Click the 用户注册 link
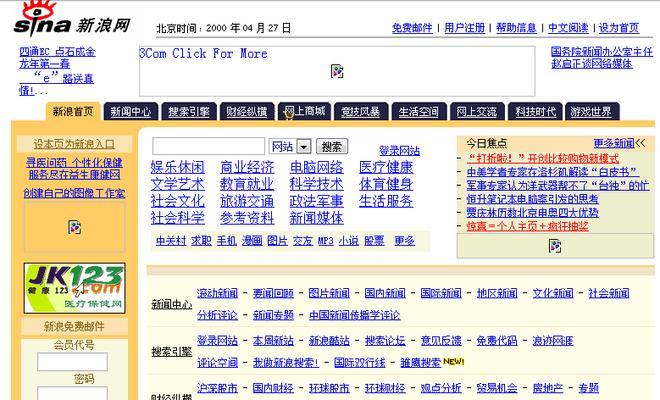Image resolution: width=660 pixels, height=400 pixels. click(x=465, y=28)
